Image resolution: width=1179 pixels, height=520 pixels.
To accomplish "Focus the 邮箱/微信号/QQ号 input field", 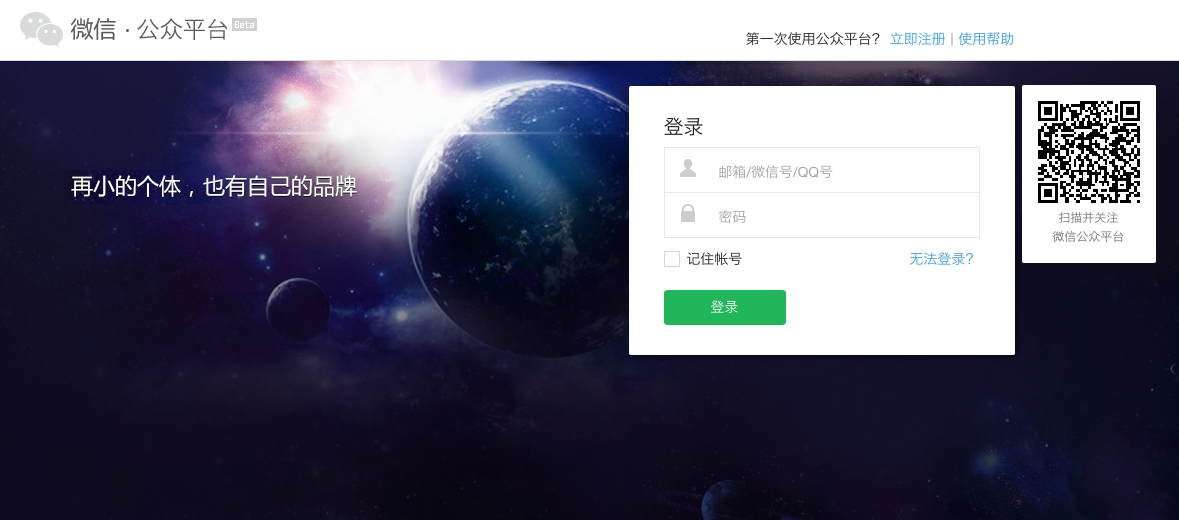I will (x=822, y=171).
